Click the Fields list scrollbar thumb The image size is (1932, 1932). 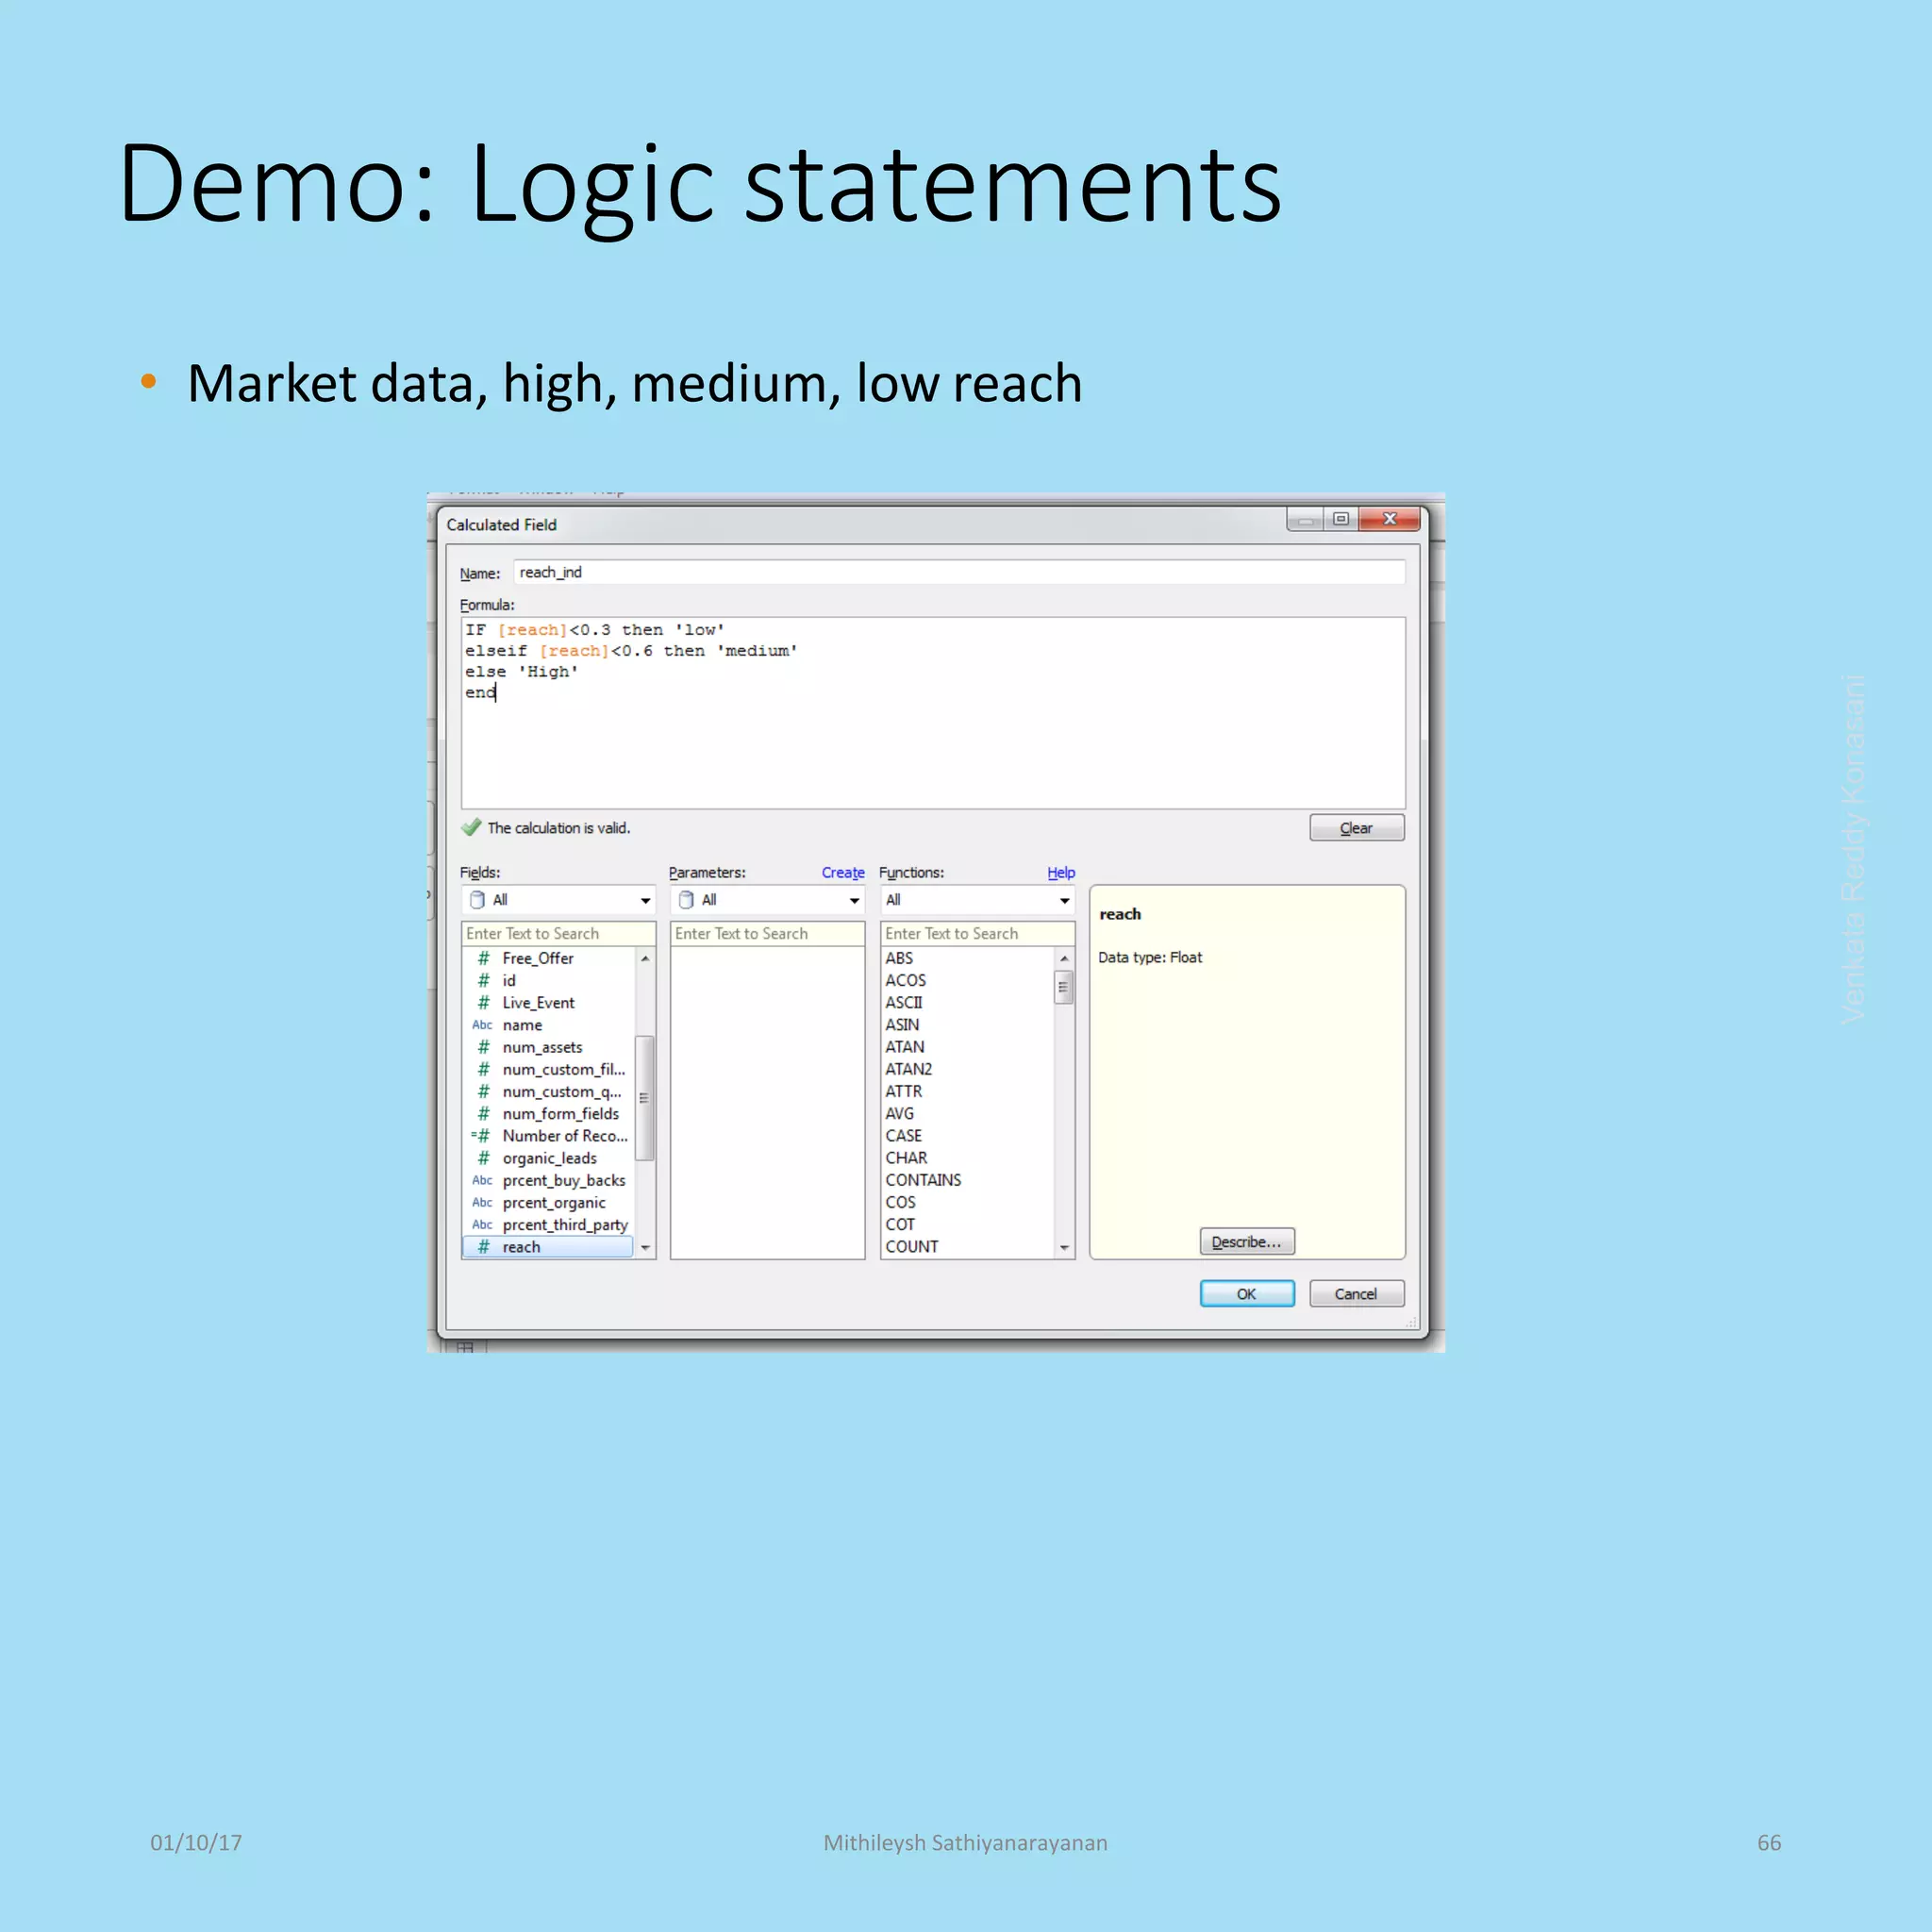(645, 1098)
